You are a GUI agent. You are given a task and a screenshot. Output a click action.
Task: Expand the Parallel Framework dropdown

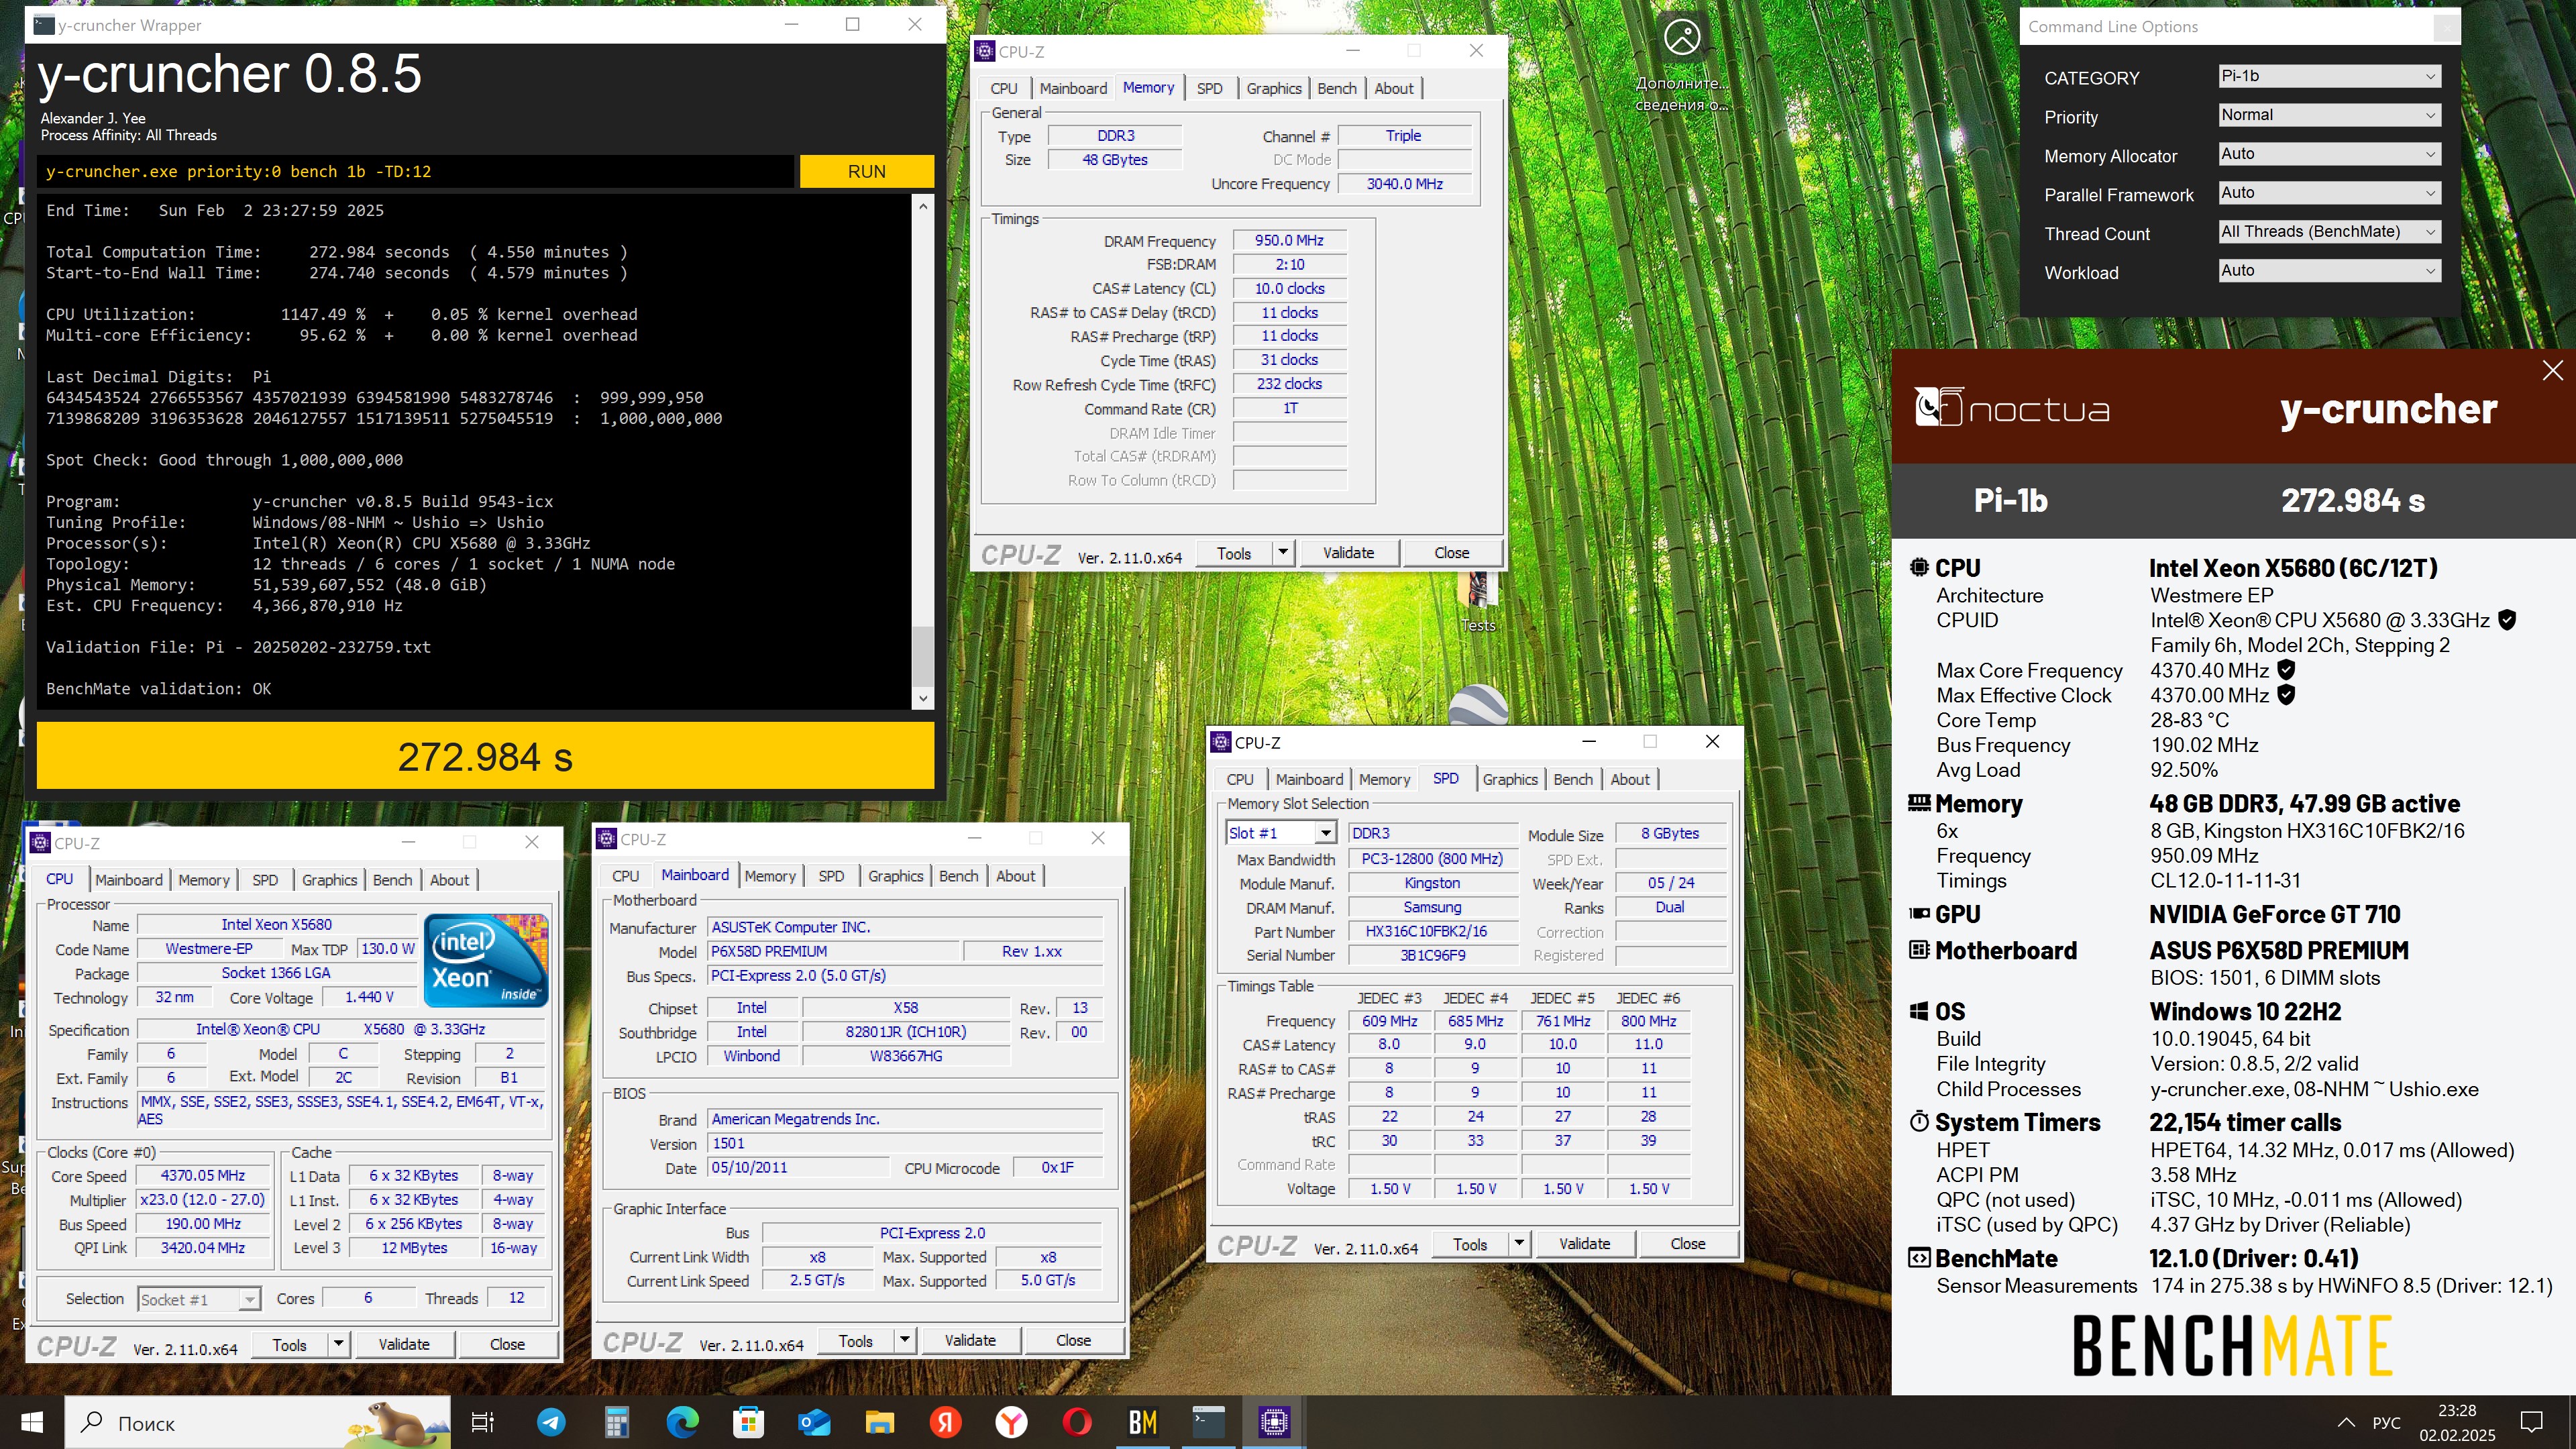point(2329,193)
